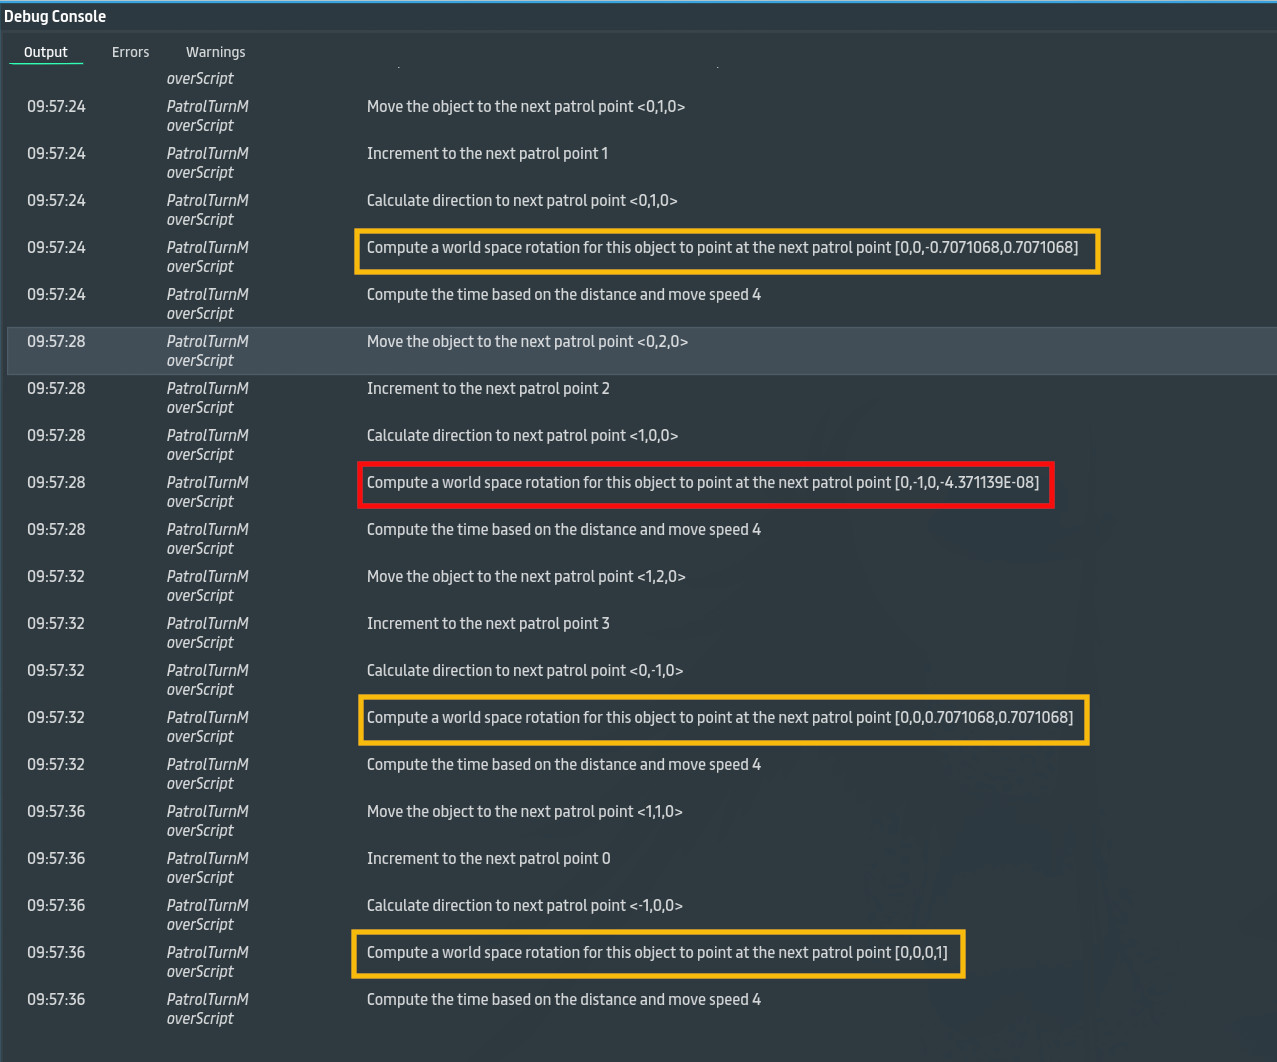1277x1062 pixels.
Task: Select the Output tab
Action: click(46, 51)
